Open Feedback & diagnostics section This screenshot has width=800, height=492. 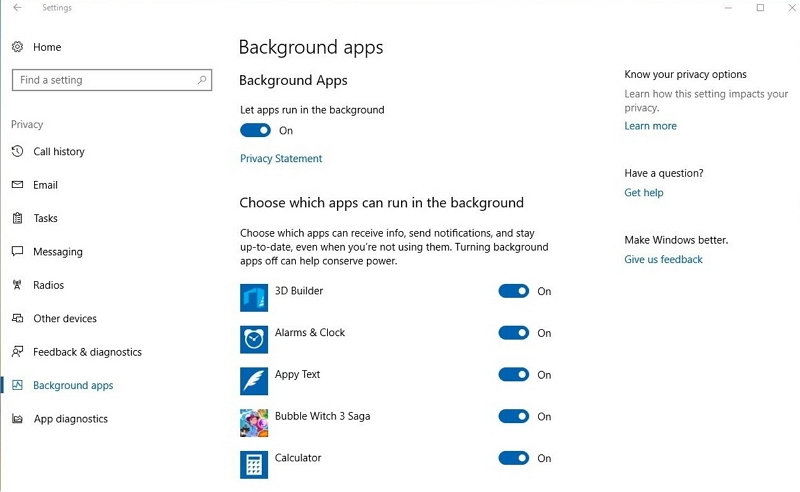(87, 352)
